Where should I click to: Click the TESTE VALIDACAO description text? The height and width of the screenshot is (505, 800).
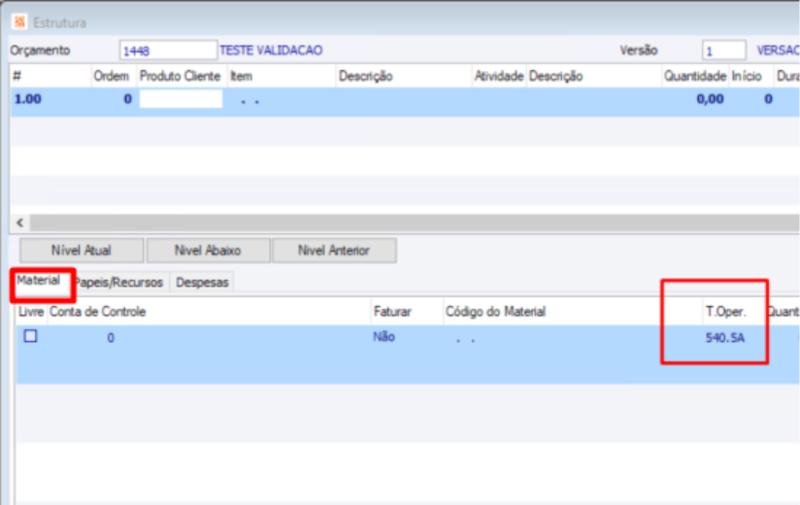pyautogui.click(x=271, y=50)
